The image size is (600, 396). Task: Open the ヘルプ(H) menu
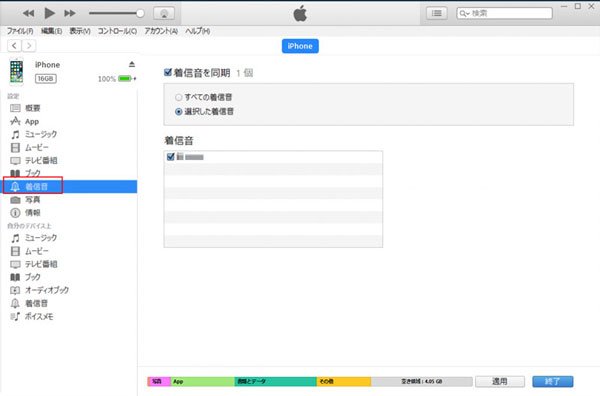[x=197, y=31]
